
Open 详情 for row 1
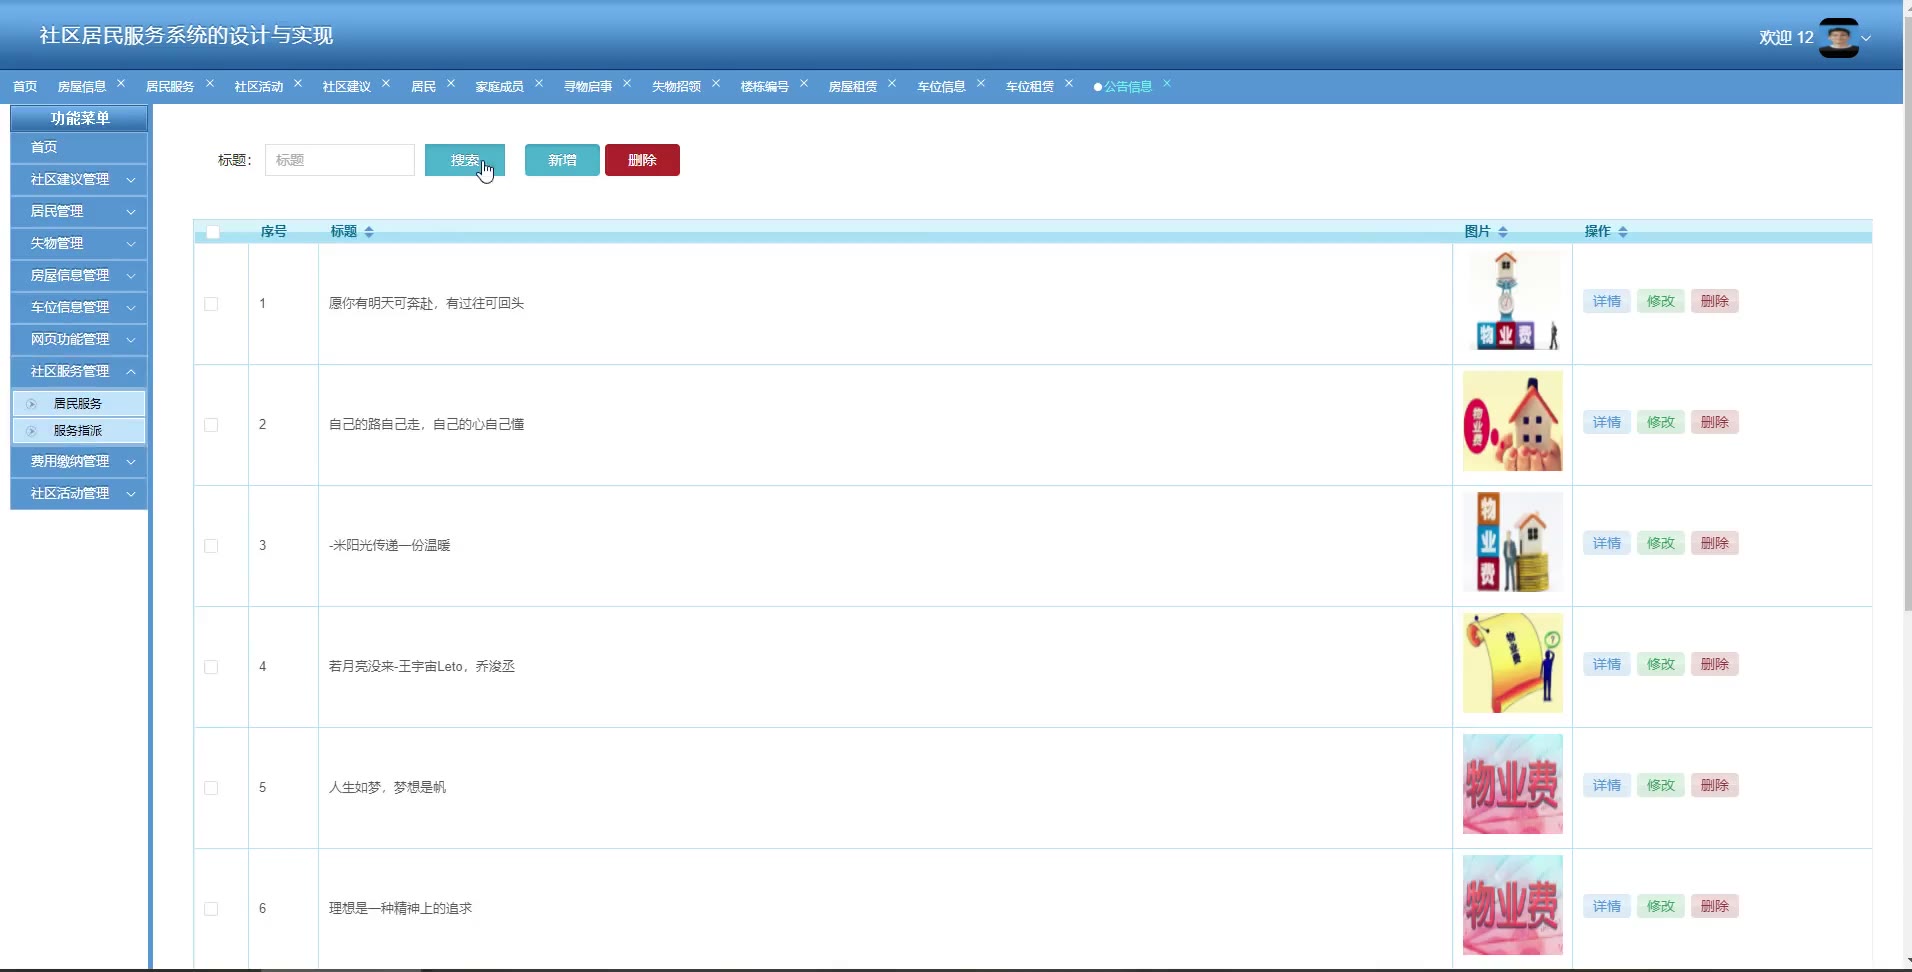point(1606,301)
